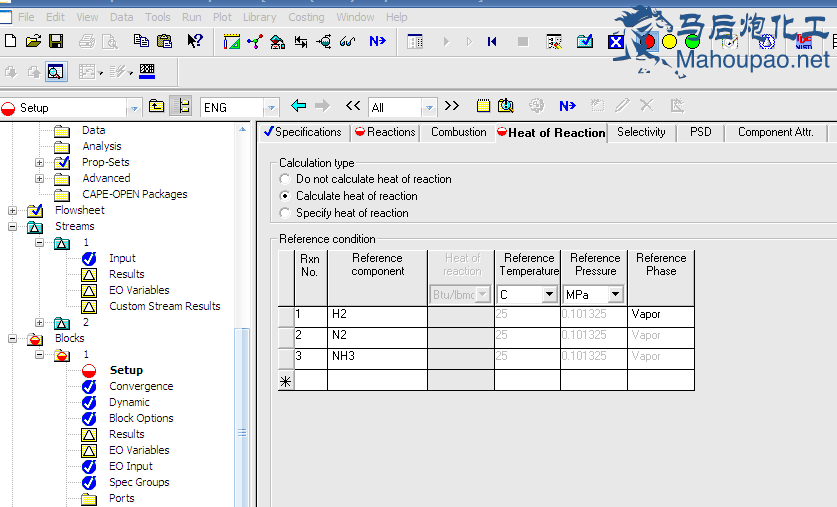This screenshot has height=507, width=837.
Task: Open the Control Panel icon
Action: coord(415,42)
